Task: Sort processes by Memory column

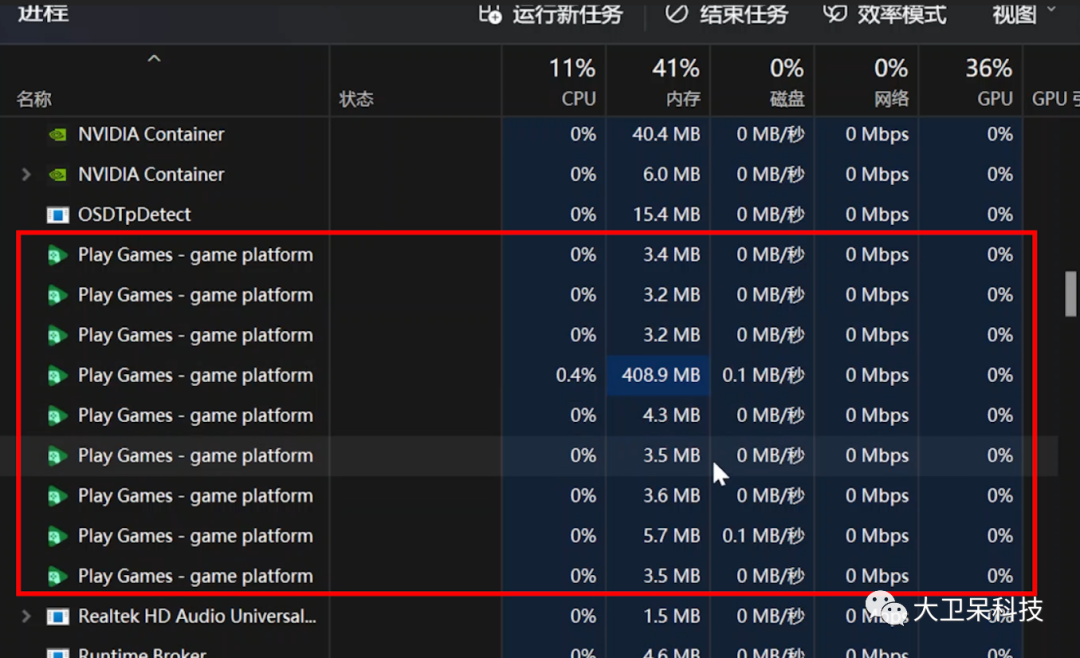Action: 658,81
